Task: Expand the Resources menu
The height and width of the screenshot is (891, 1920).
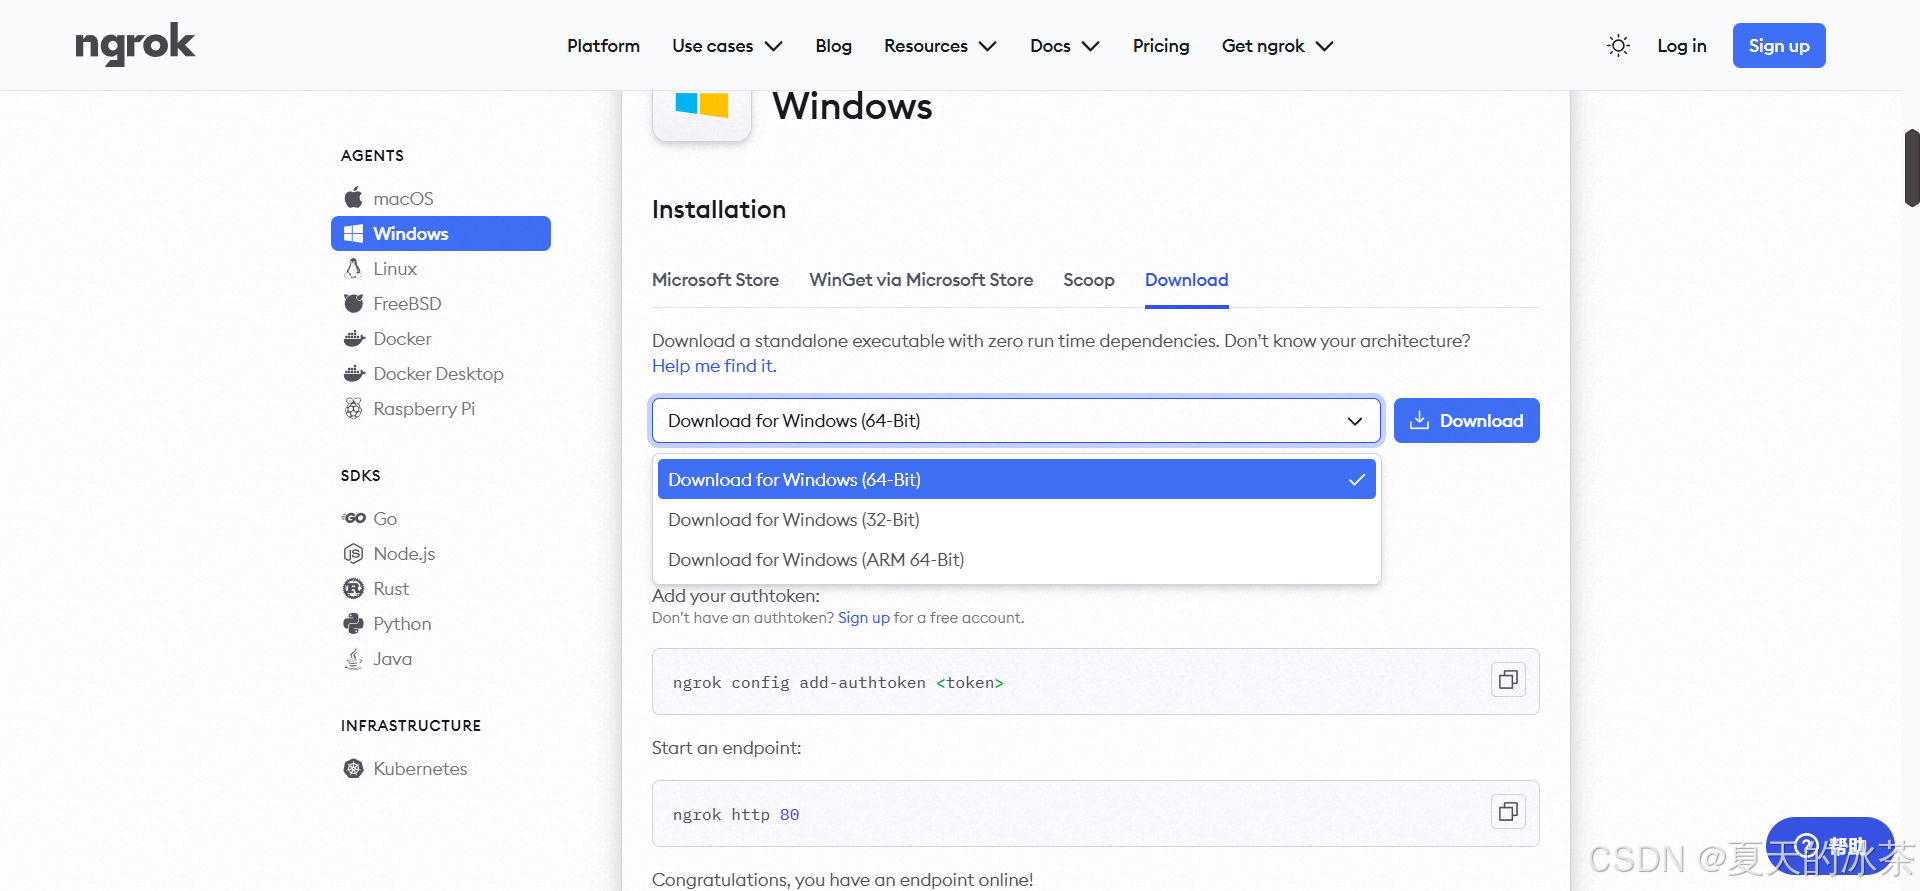Action: [x=940, y=46]
